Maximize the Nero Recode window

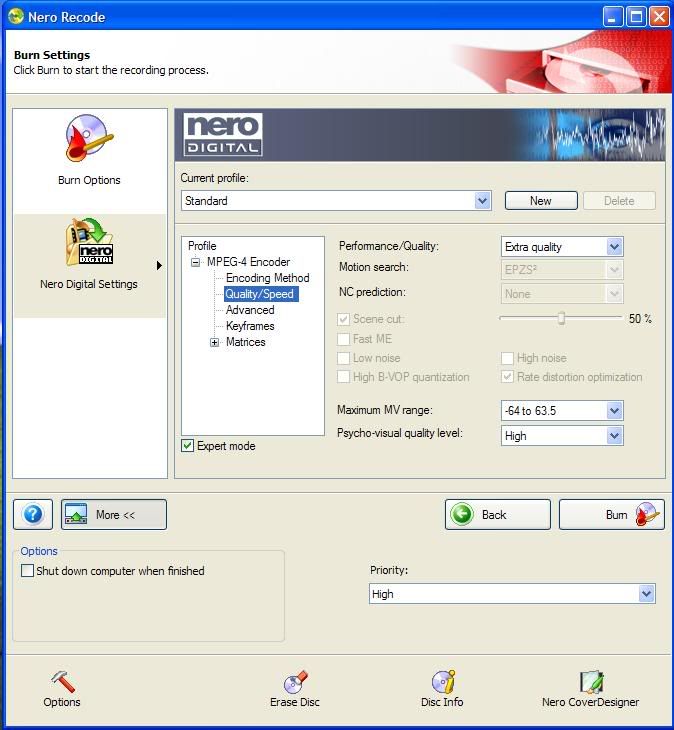[636, 17]
